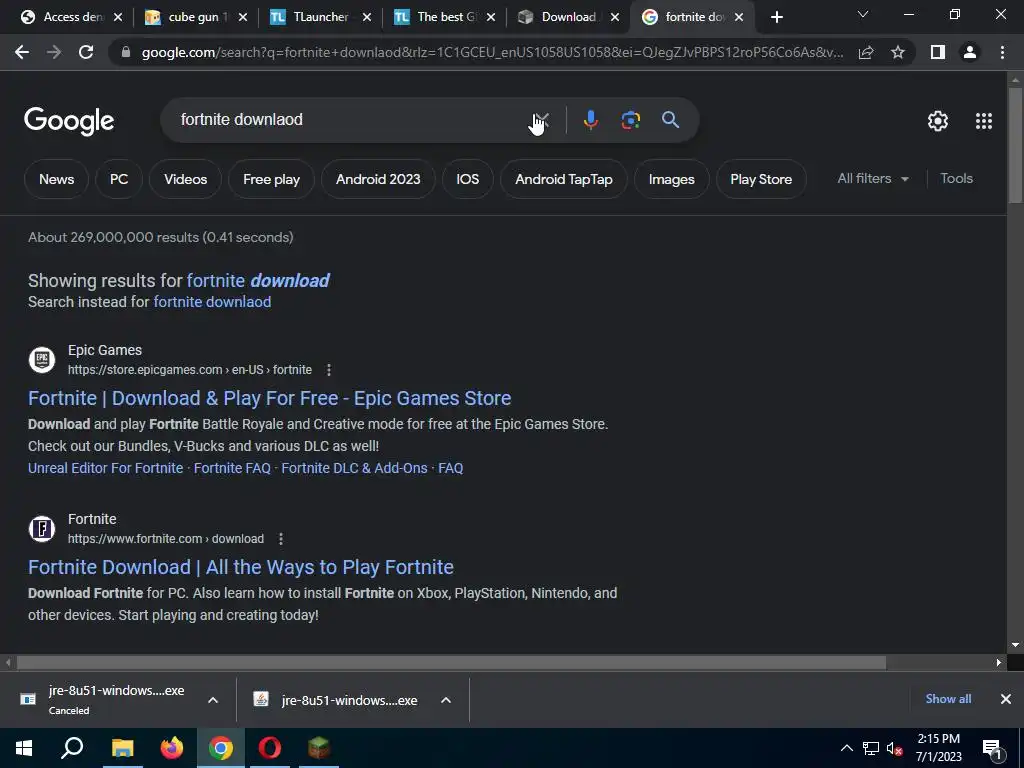Open Google quick settings gear
The image size is (1024, 768).
click(x=938, y=121)
